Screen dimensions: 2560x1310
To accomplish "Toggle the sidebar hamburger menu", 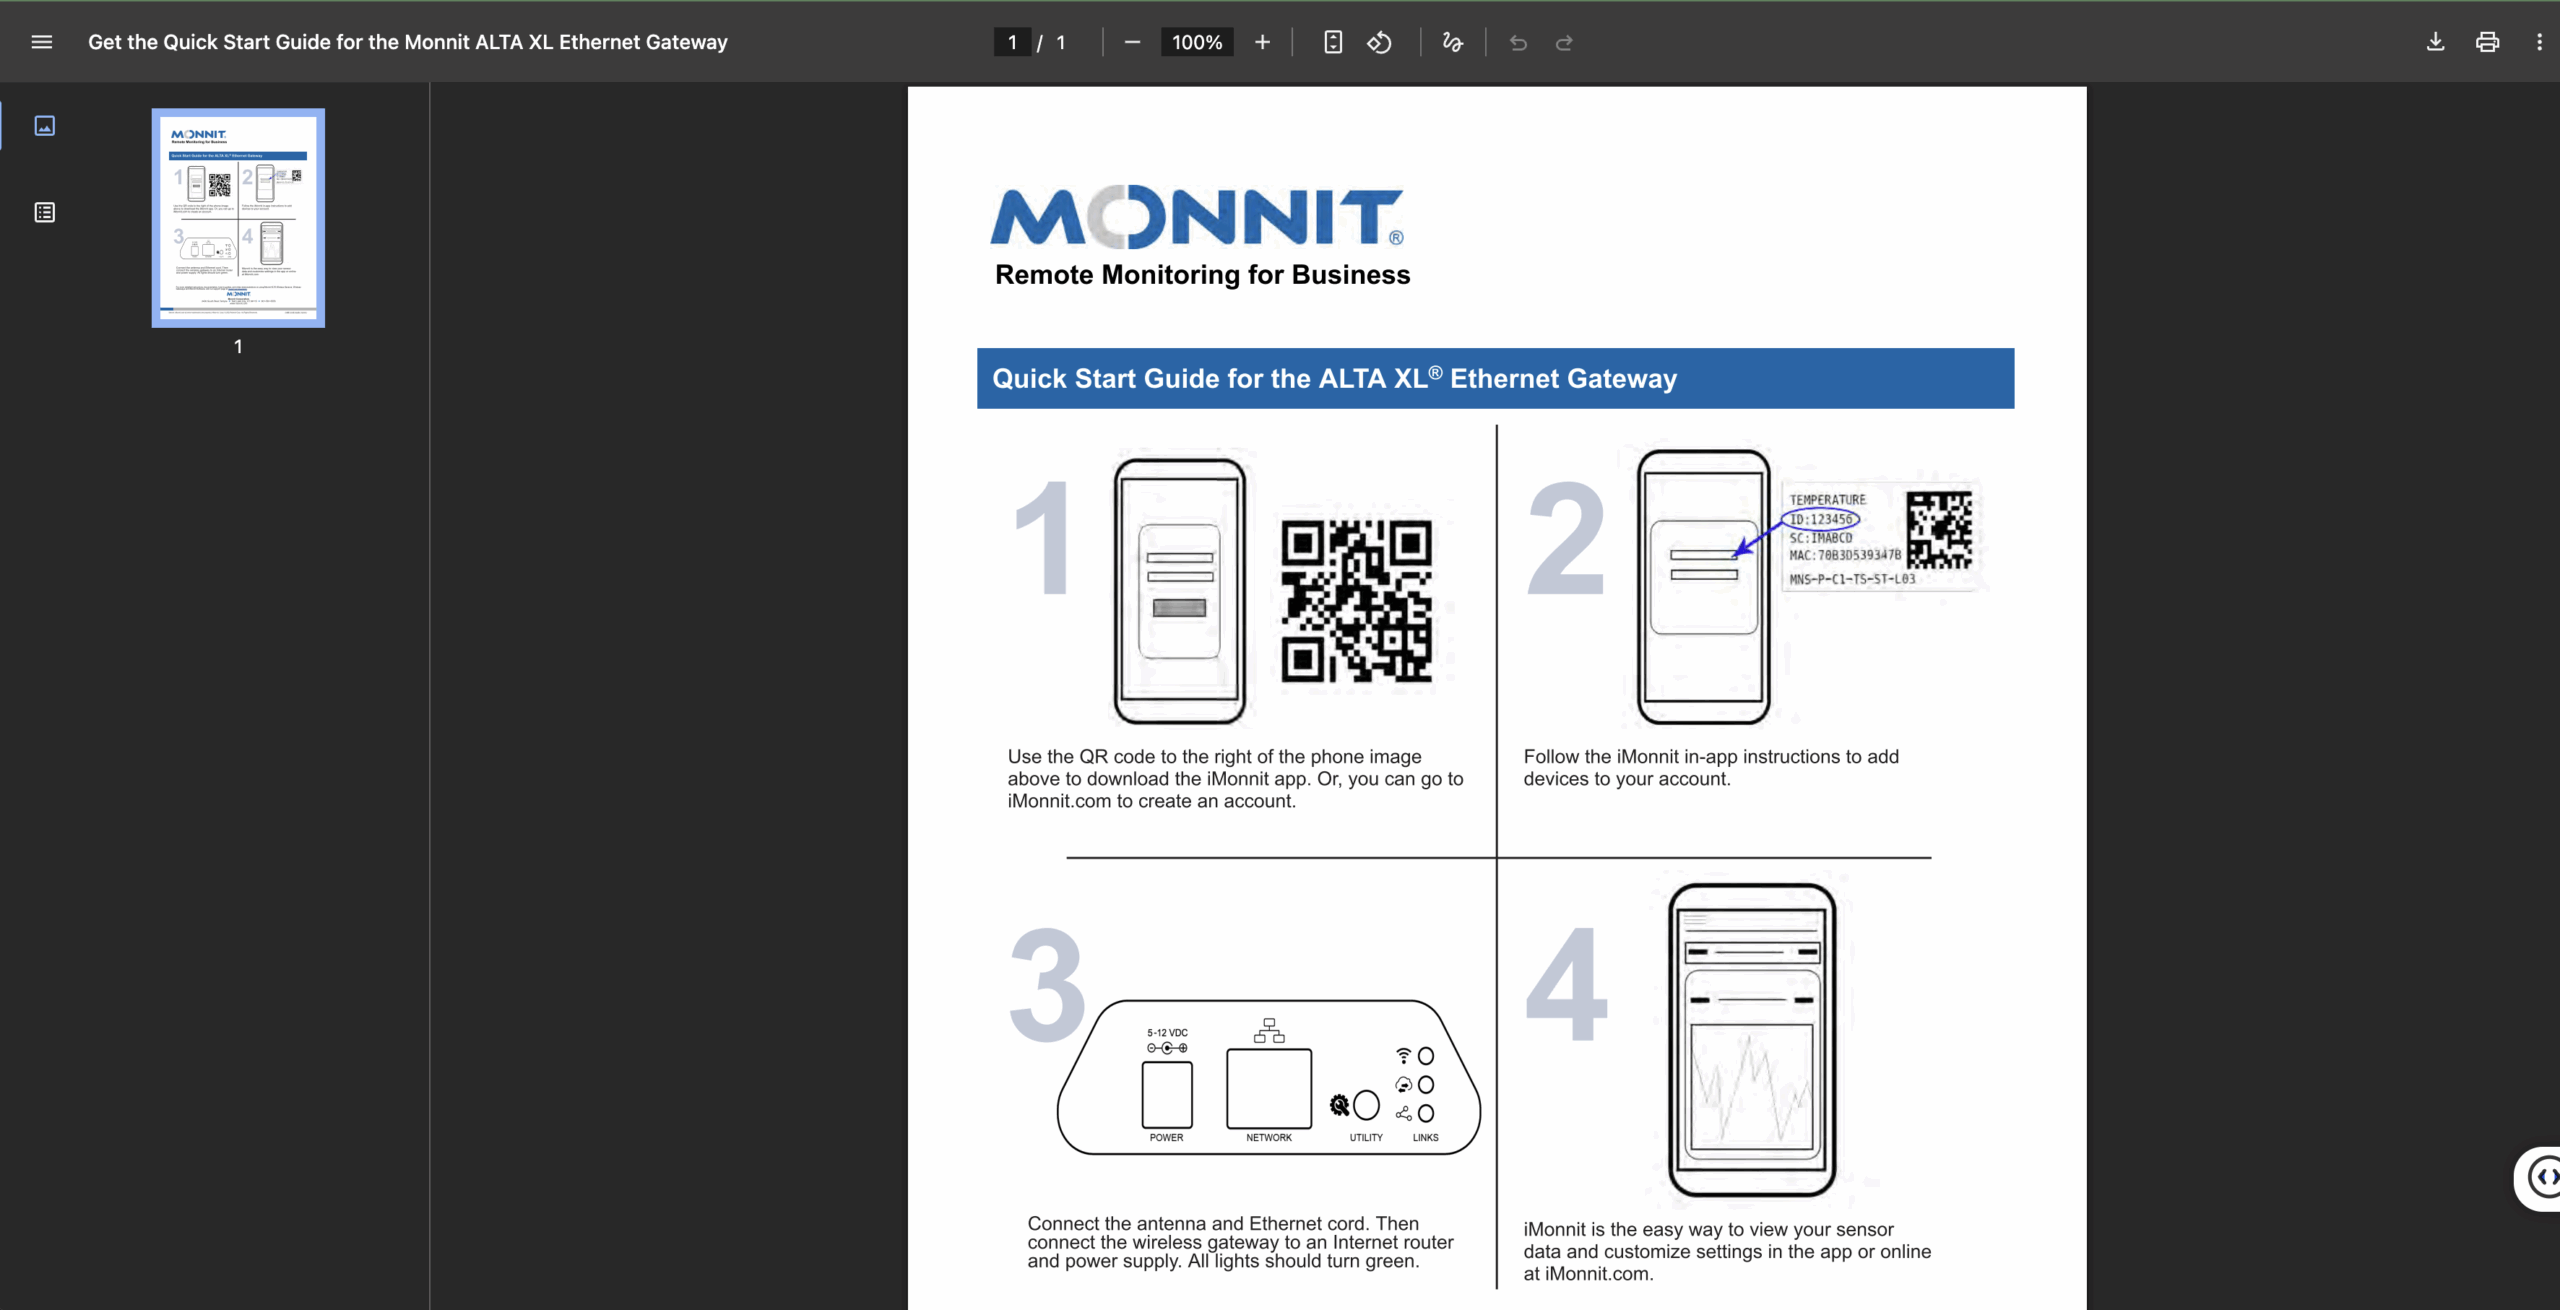I will click(41, 42).
